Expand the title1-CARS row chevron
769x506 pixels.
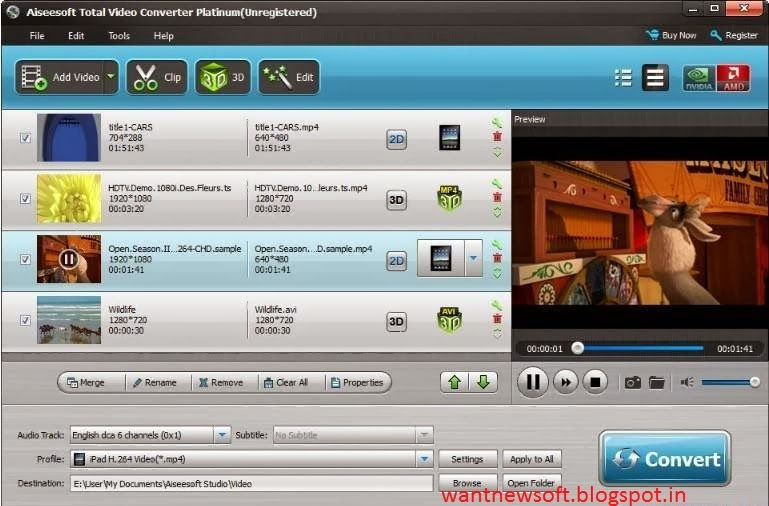[497, 152]
